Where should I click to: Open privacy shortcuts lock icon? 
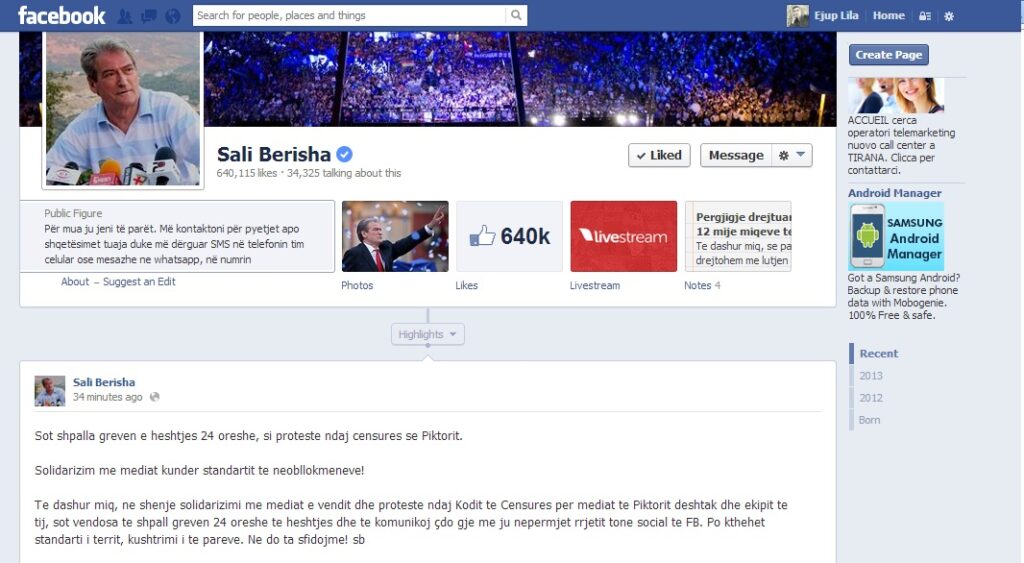[x=925, y=16]
